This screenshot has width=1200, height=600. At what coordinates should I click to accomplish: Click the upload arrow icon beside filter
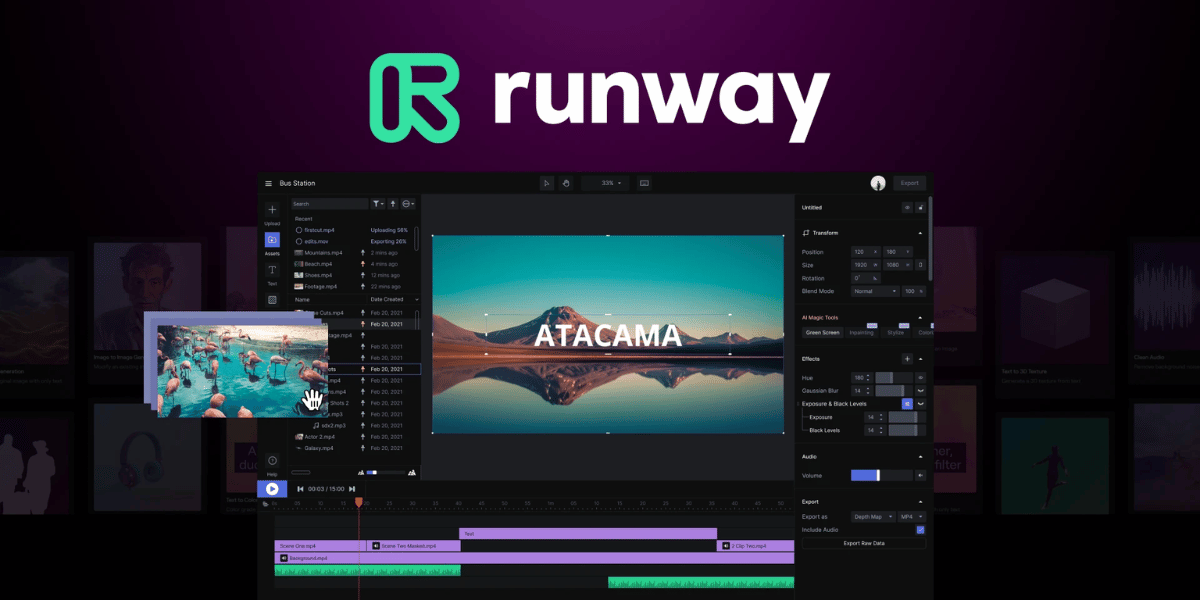tap(393, 203)
